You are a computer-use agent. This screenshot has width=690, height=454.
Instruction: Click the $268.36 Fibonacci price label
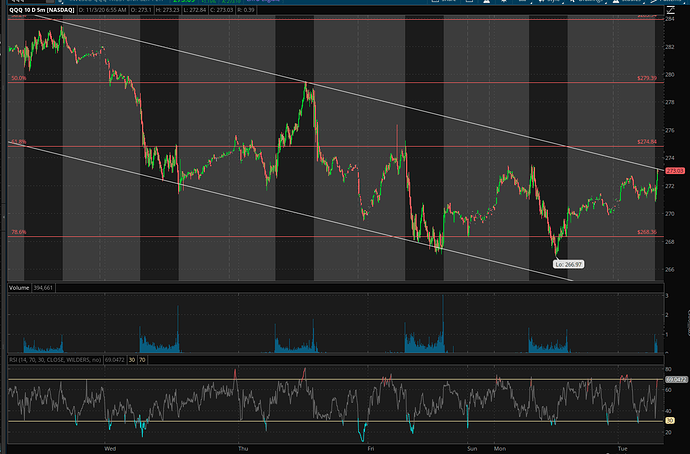tap(647, 232)
